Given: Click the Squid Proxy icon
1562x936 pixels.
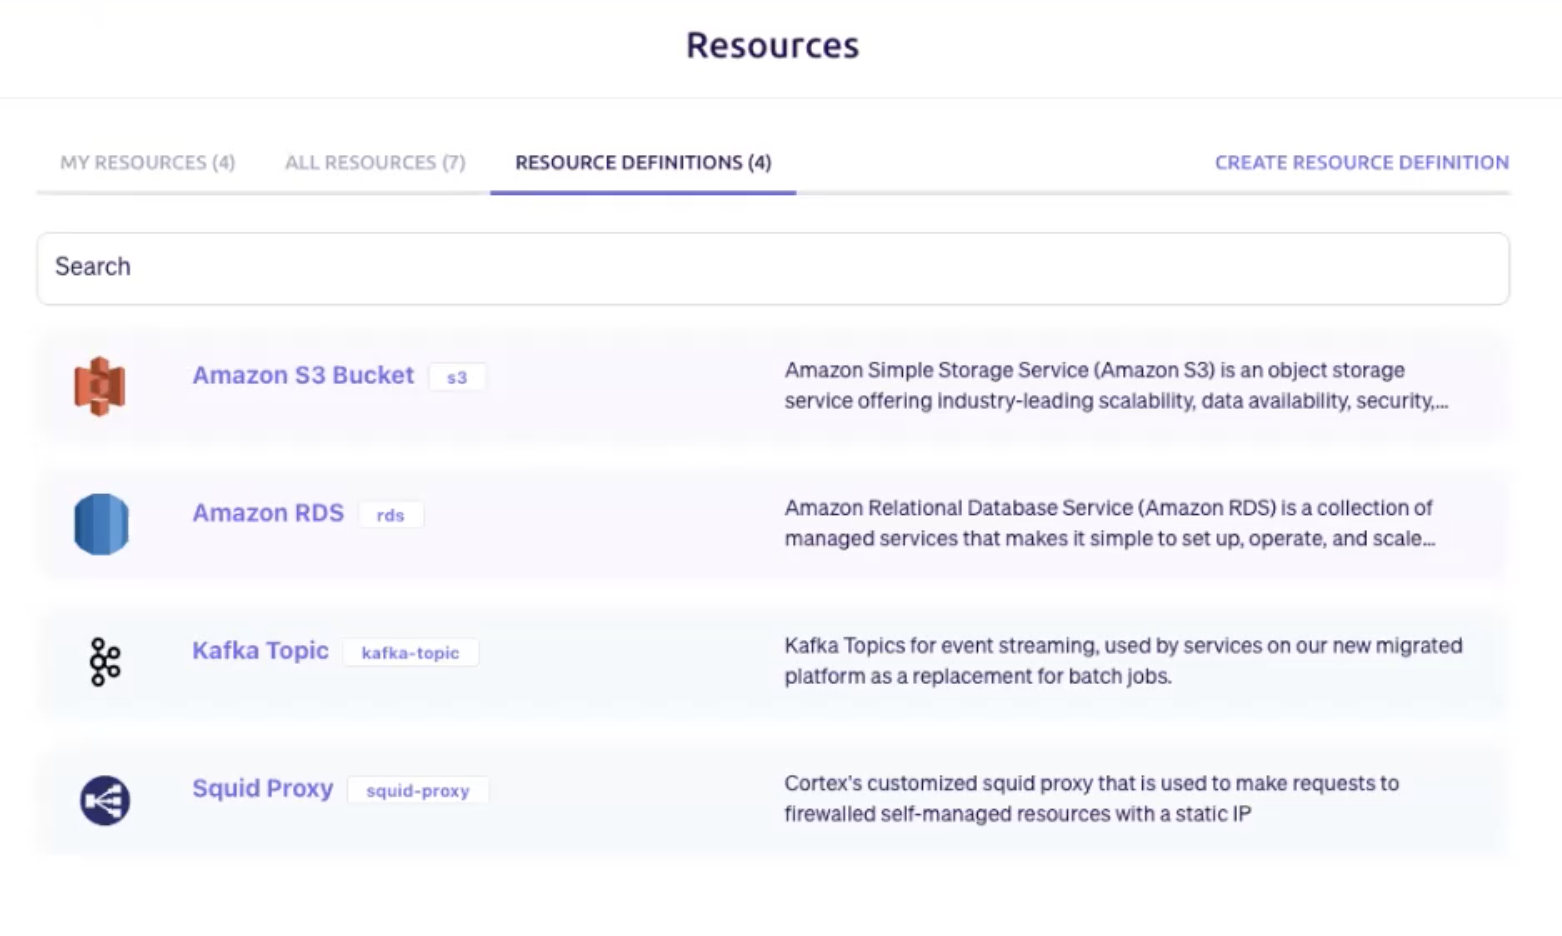Looking at the screenshot, I should 105,800.
